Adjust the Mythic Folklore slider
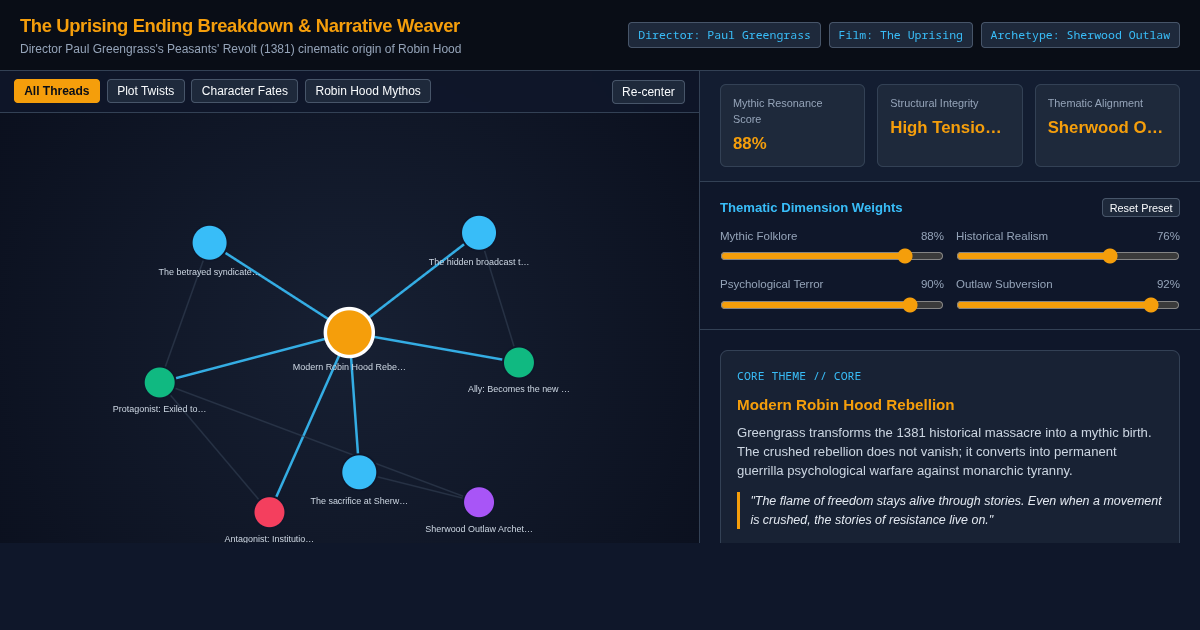The image size is (1200, 630). [x=832, y=256]
